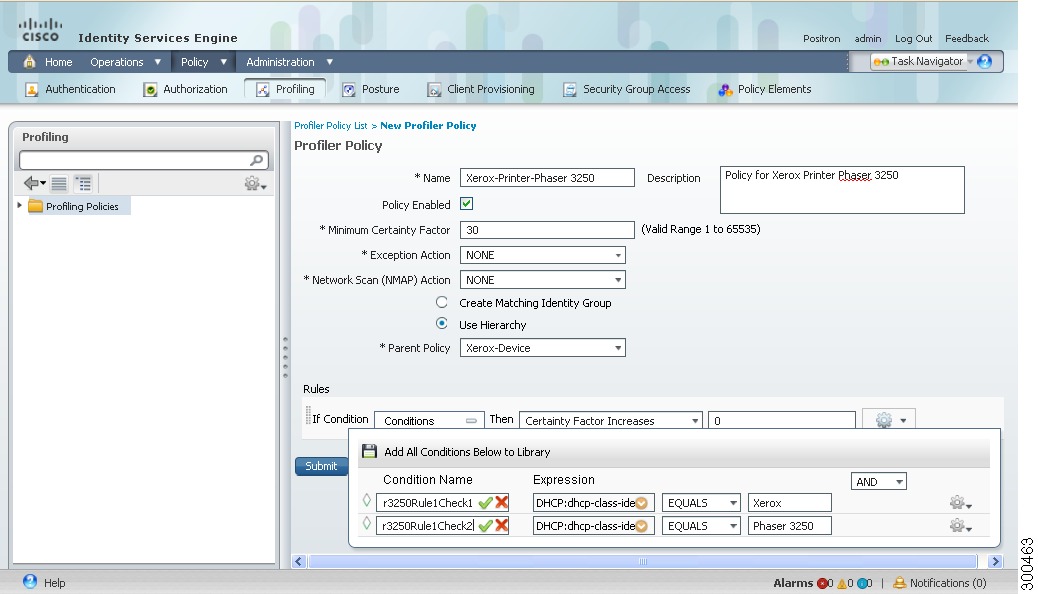Expand the Profiling Policies tree node

click(20, 205)
